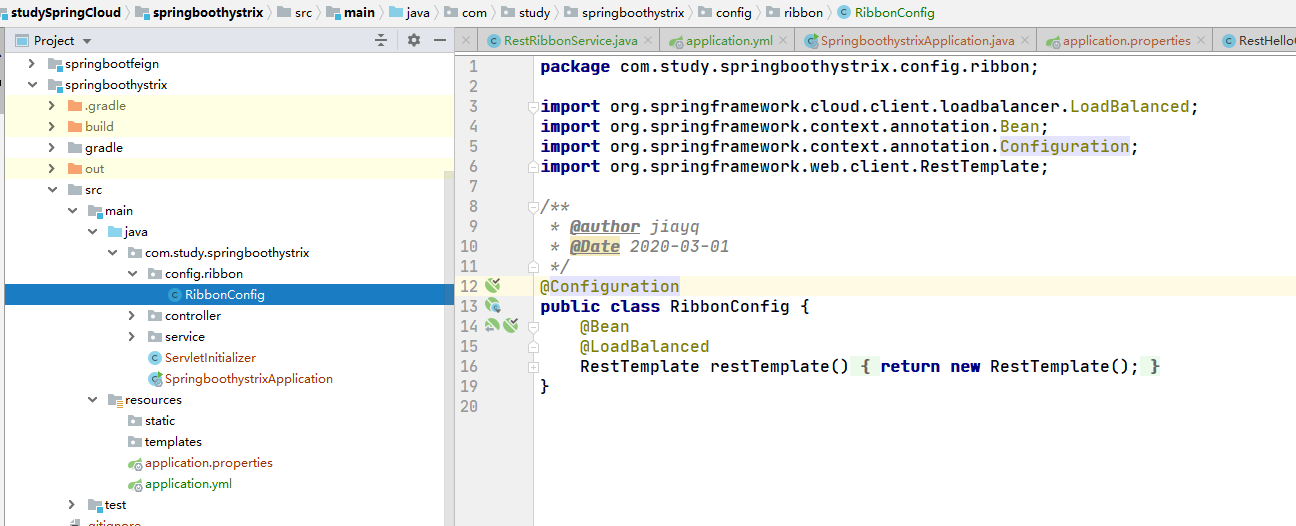Click main in the navigation breadcrumb
1296x526 pixels.
tap(359, 13)
